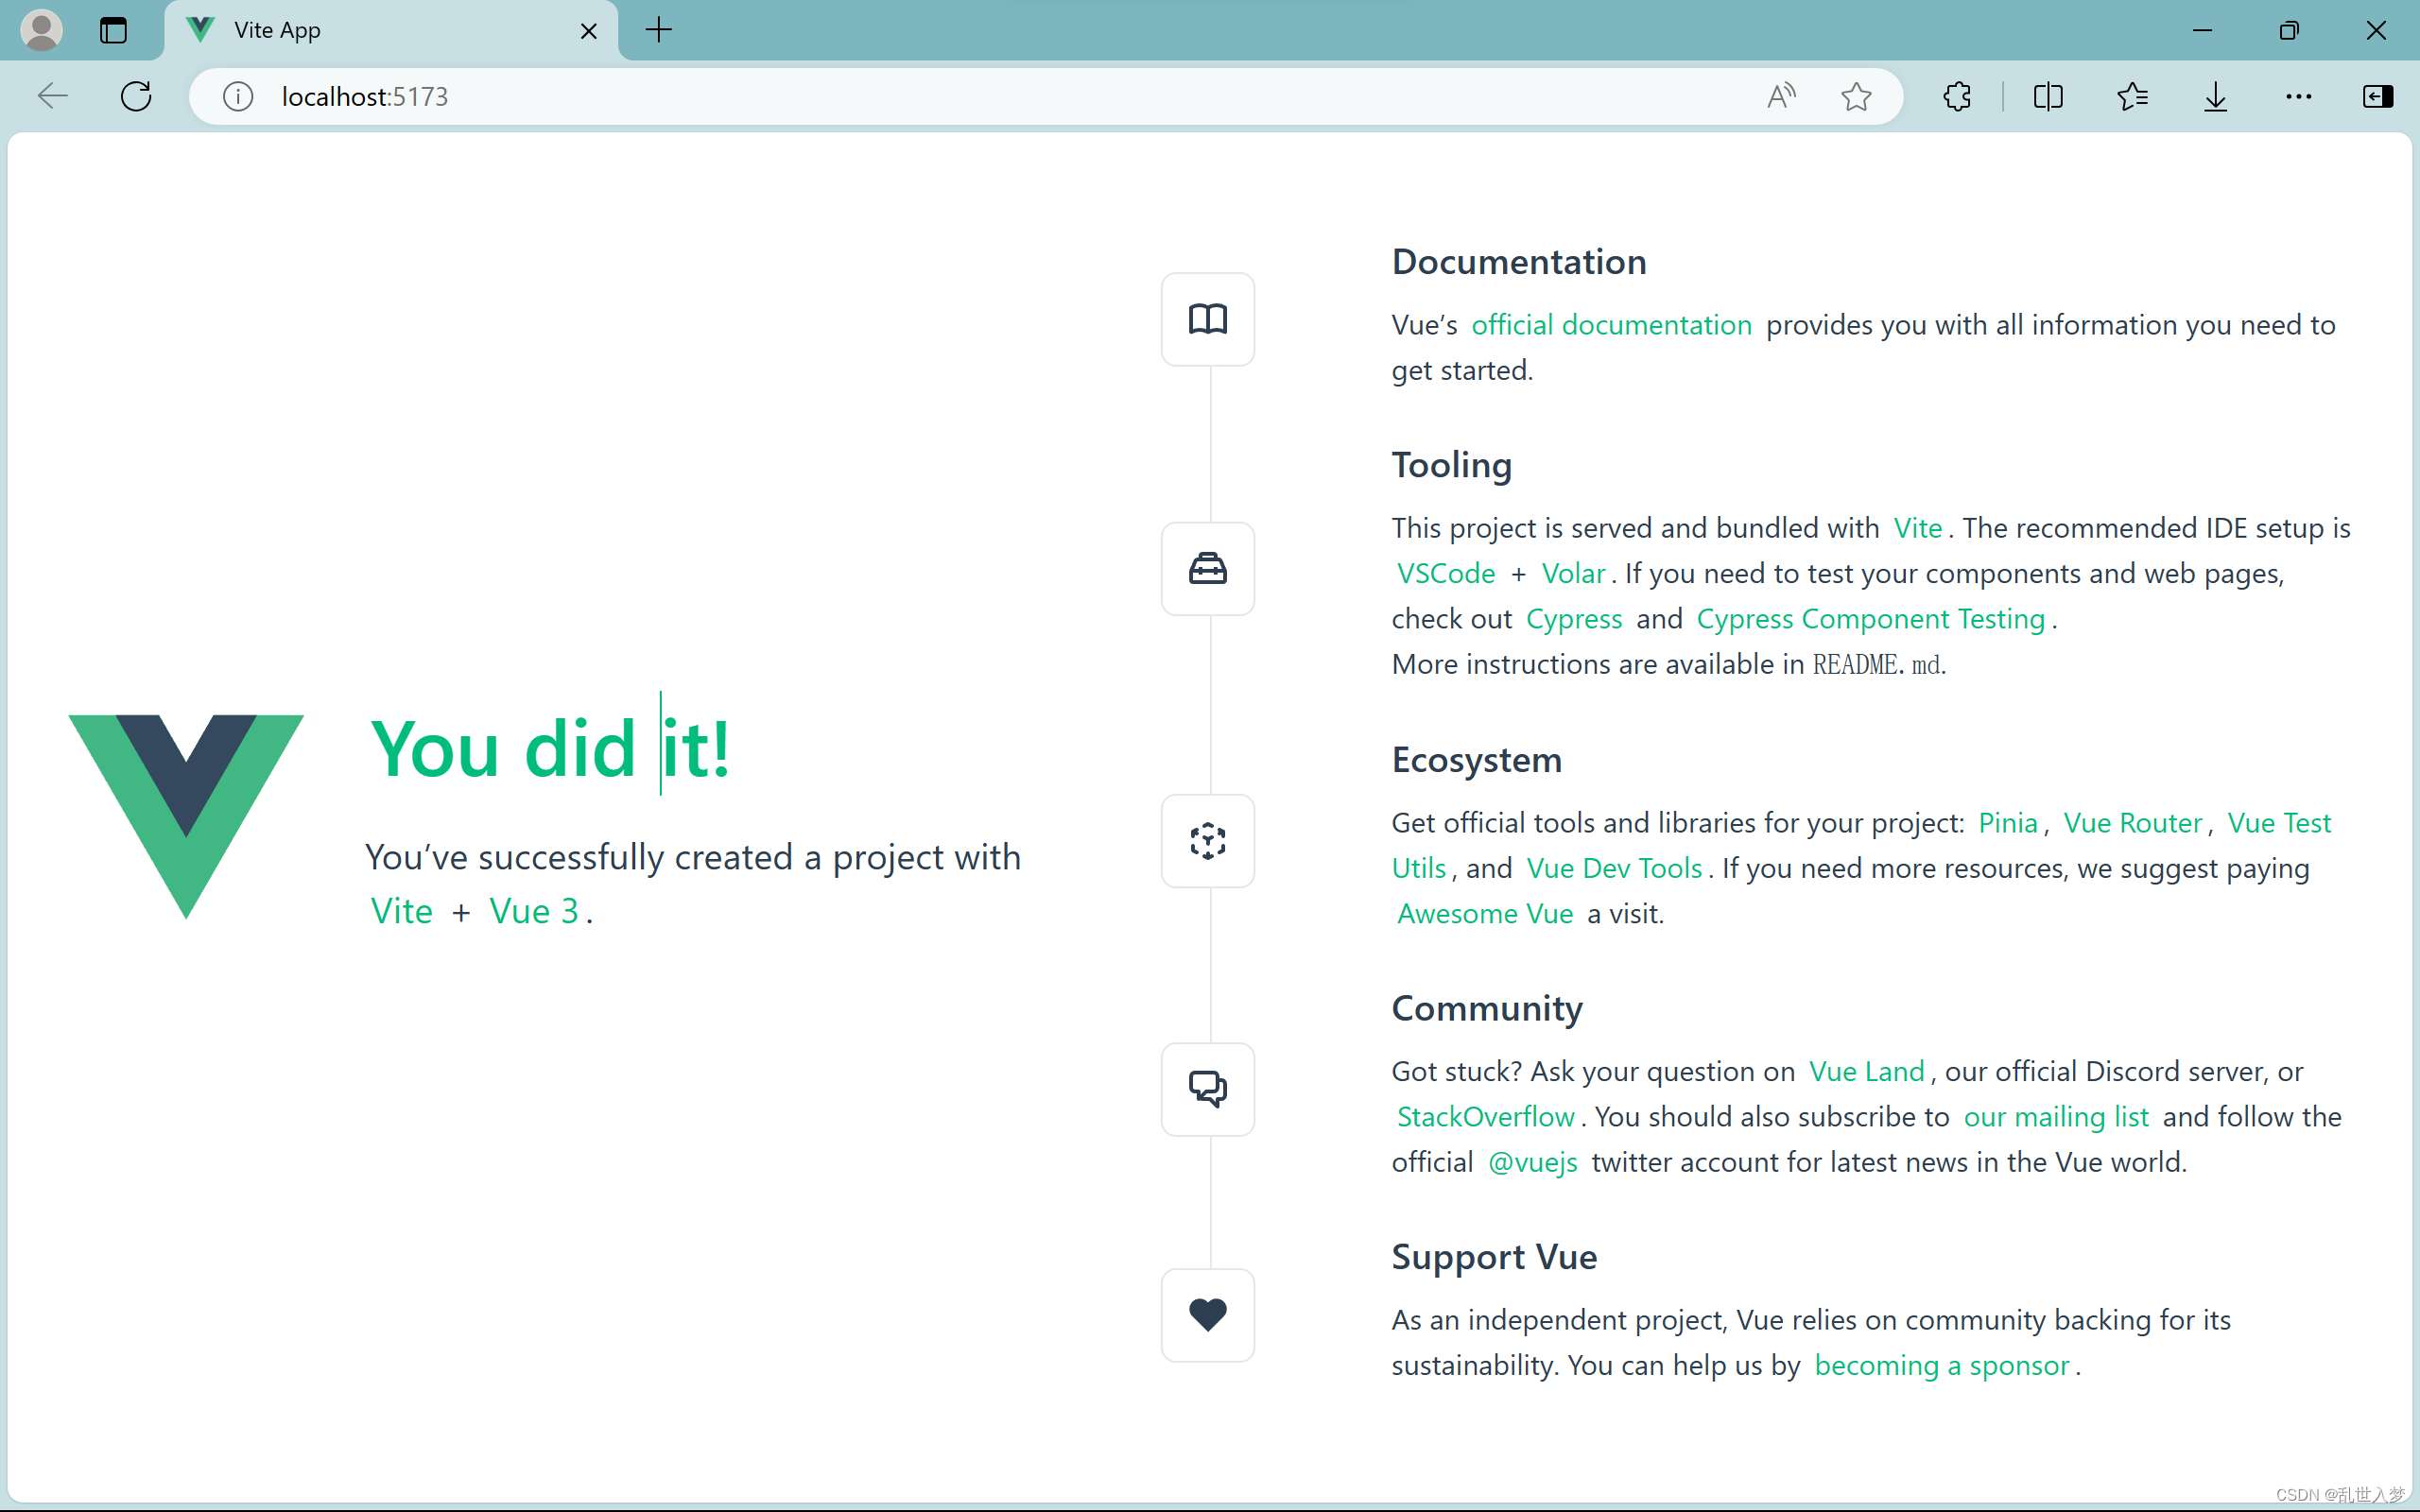Click the Documentation book icon
2420x1512 pixels.
pos(1207,319)
